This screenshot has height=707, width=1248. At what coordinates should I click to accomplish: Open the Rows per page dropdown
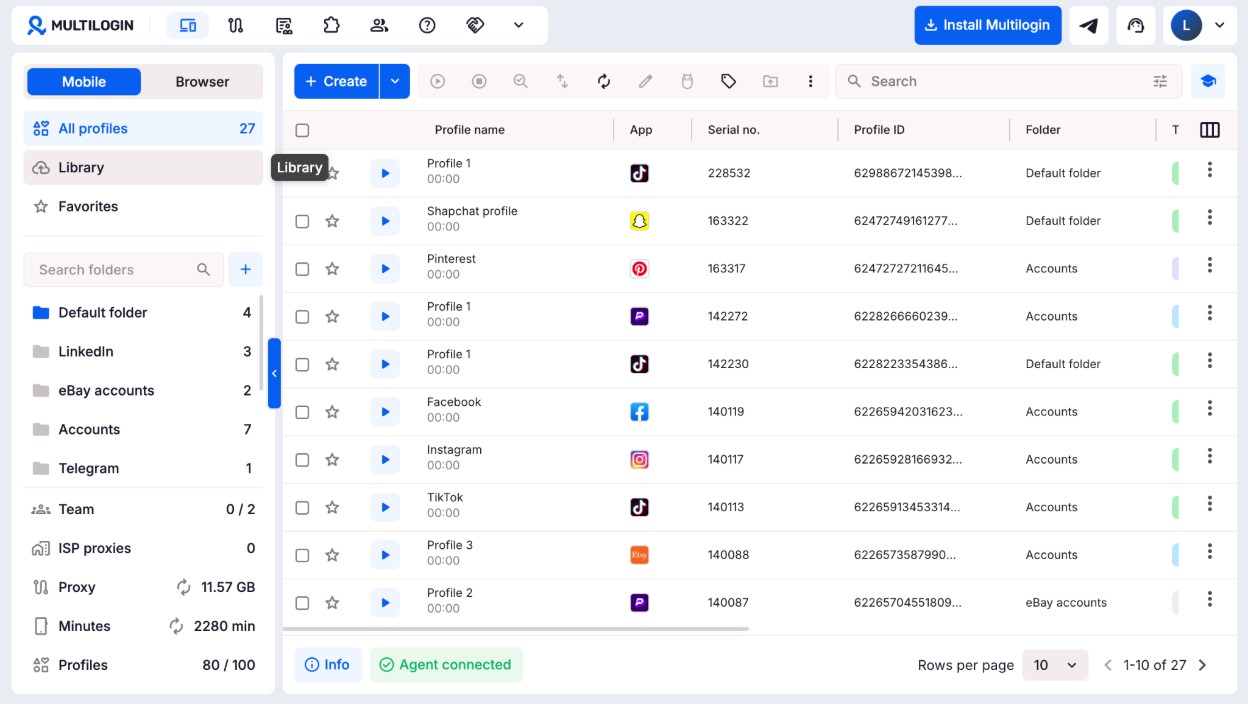(x=1055, y=665)
